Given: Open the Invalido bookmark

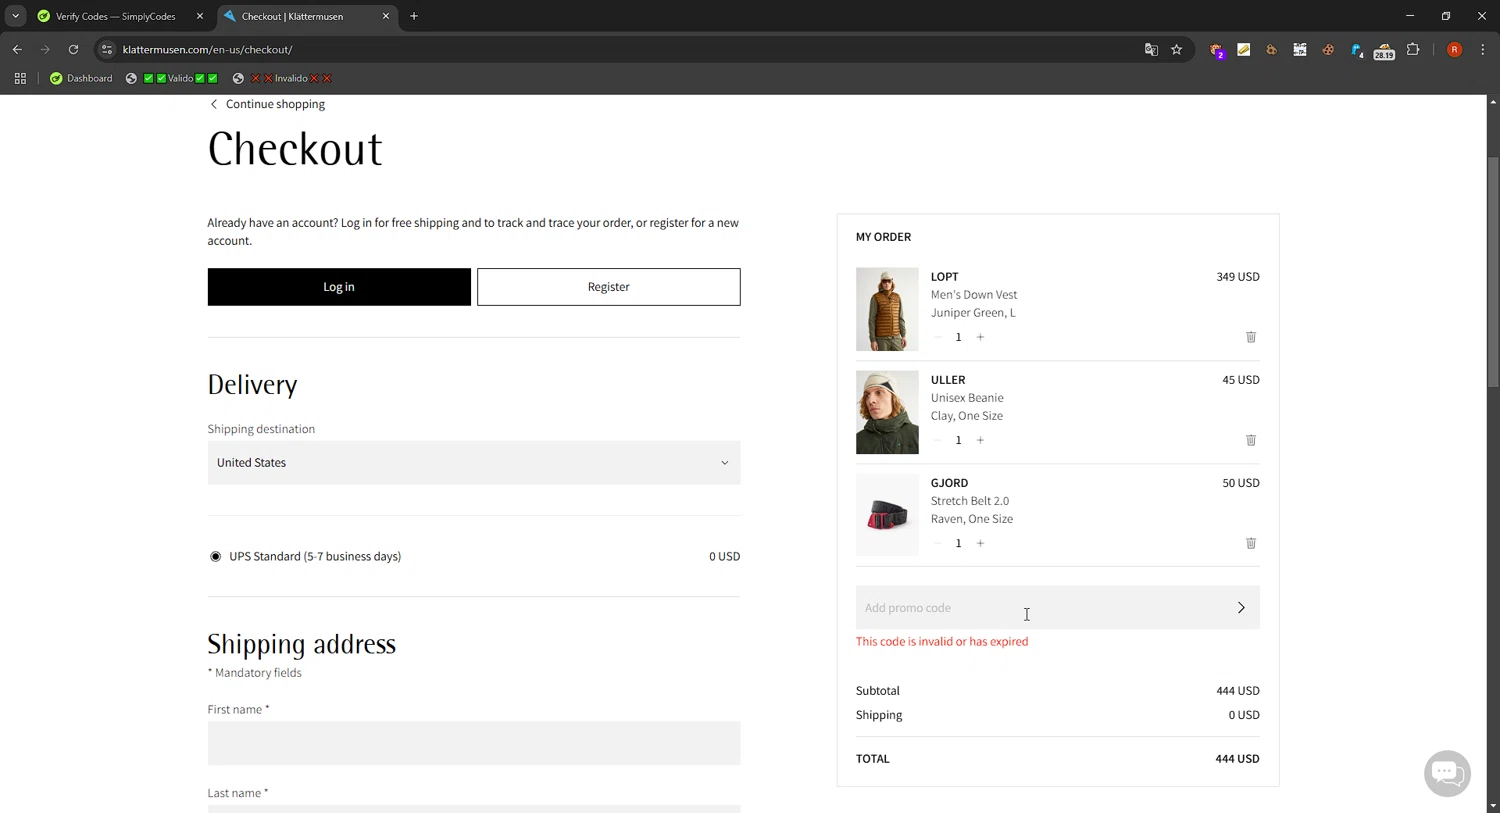Looking at the screenshot, I should 281,78.
